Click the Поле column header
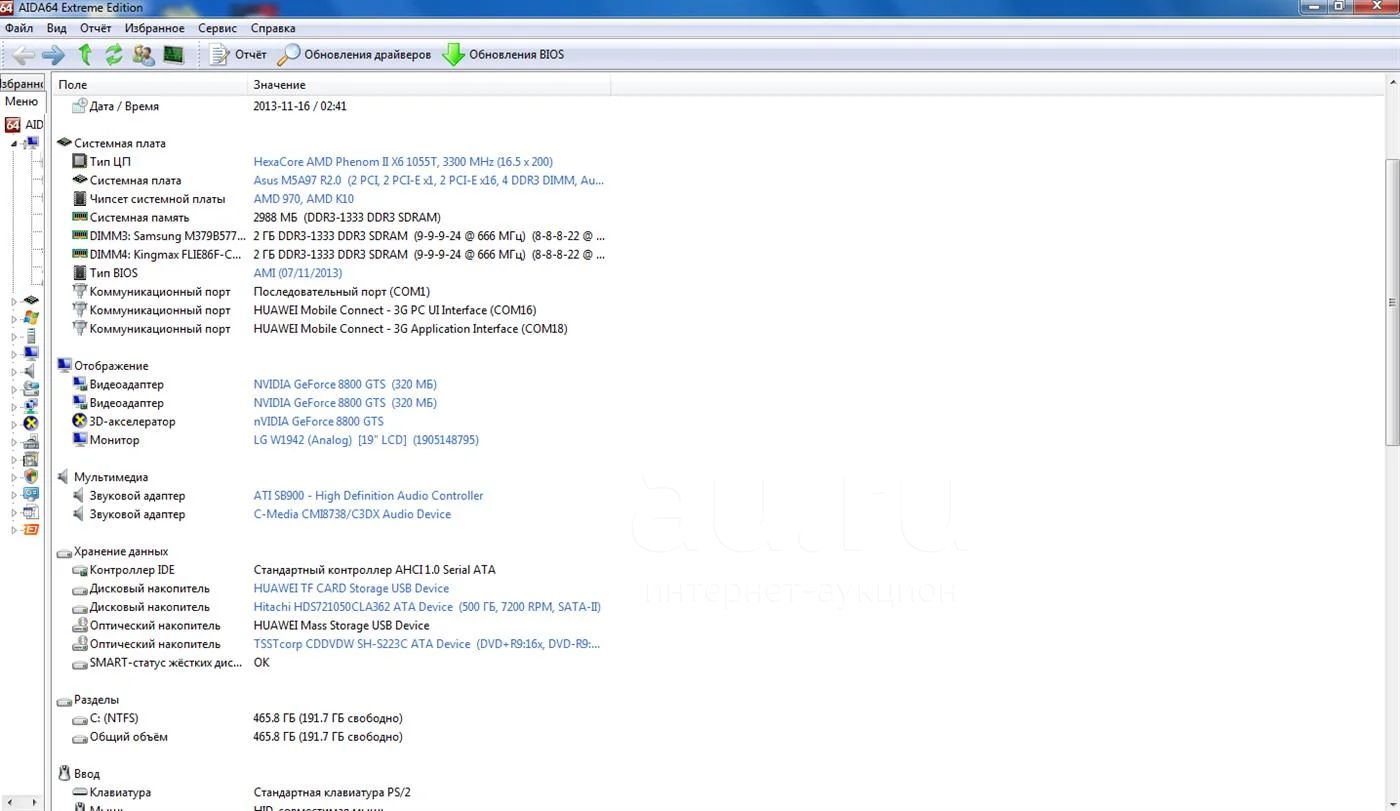The width and height of the screenshot is (1400, 811). point(150,85)
